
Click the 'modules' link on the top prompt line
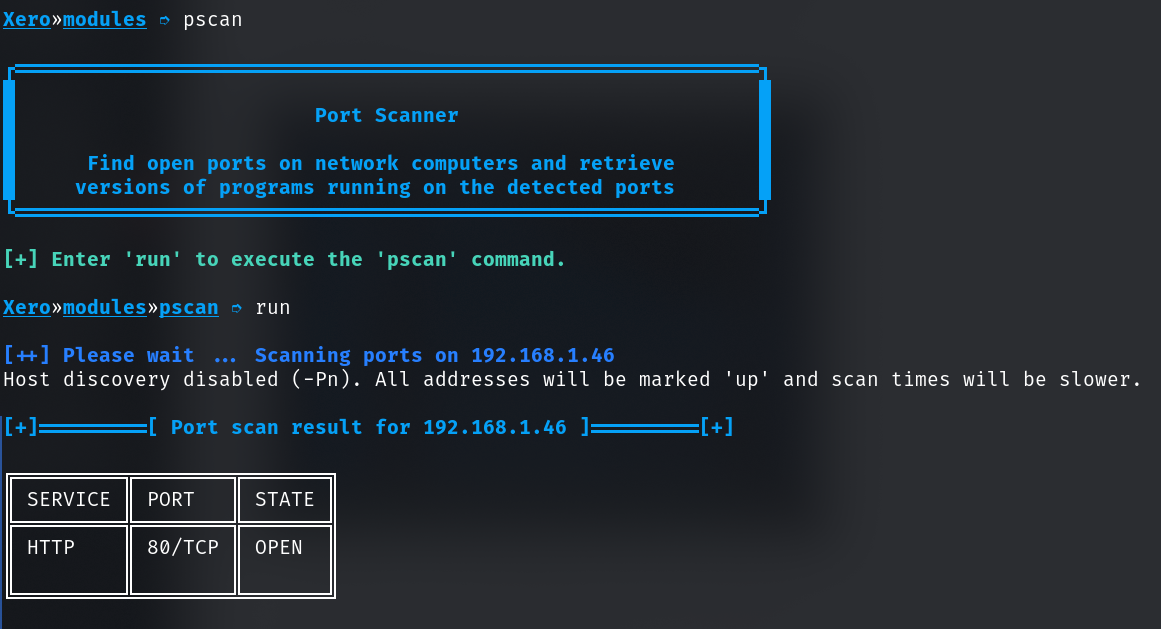click(105, 20)
